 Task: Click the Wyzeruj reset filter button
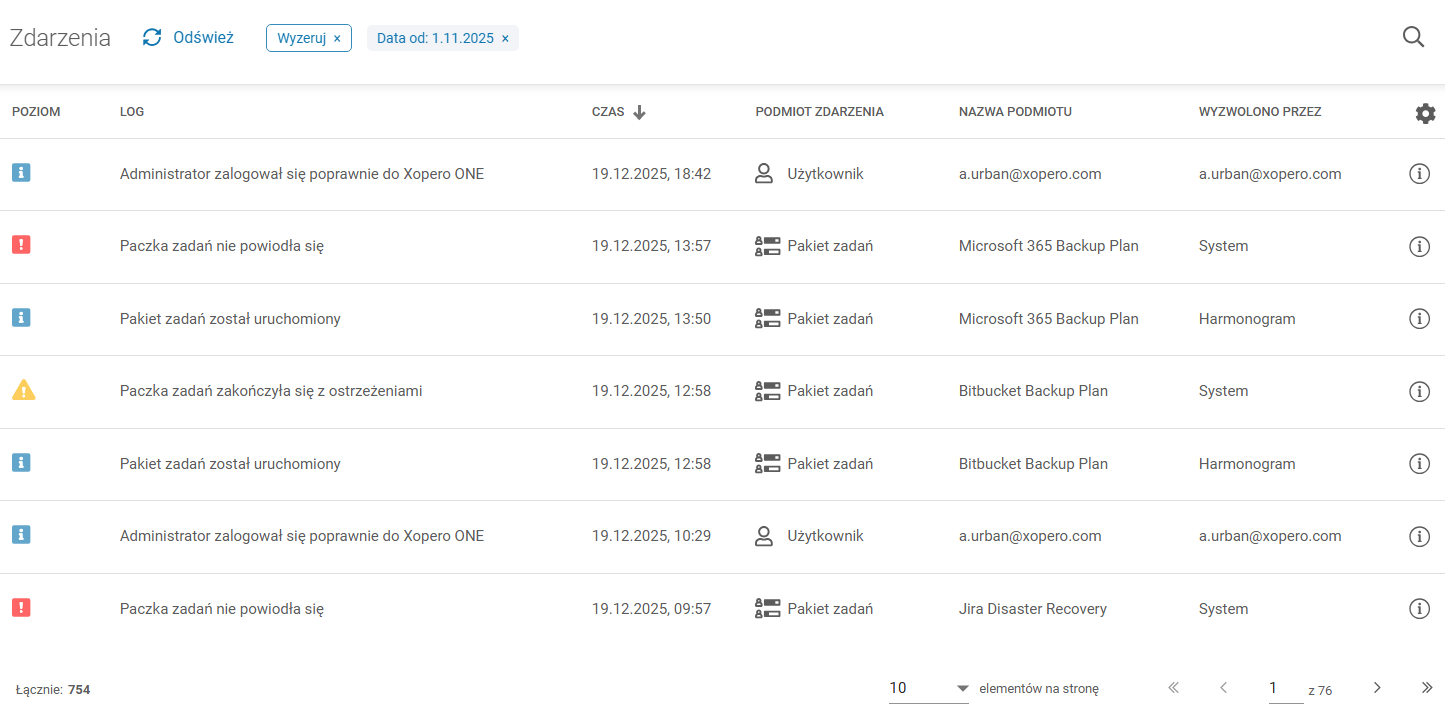(x=308, y=38)
